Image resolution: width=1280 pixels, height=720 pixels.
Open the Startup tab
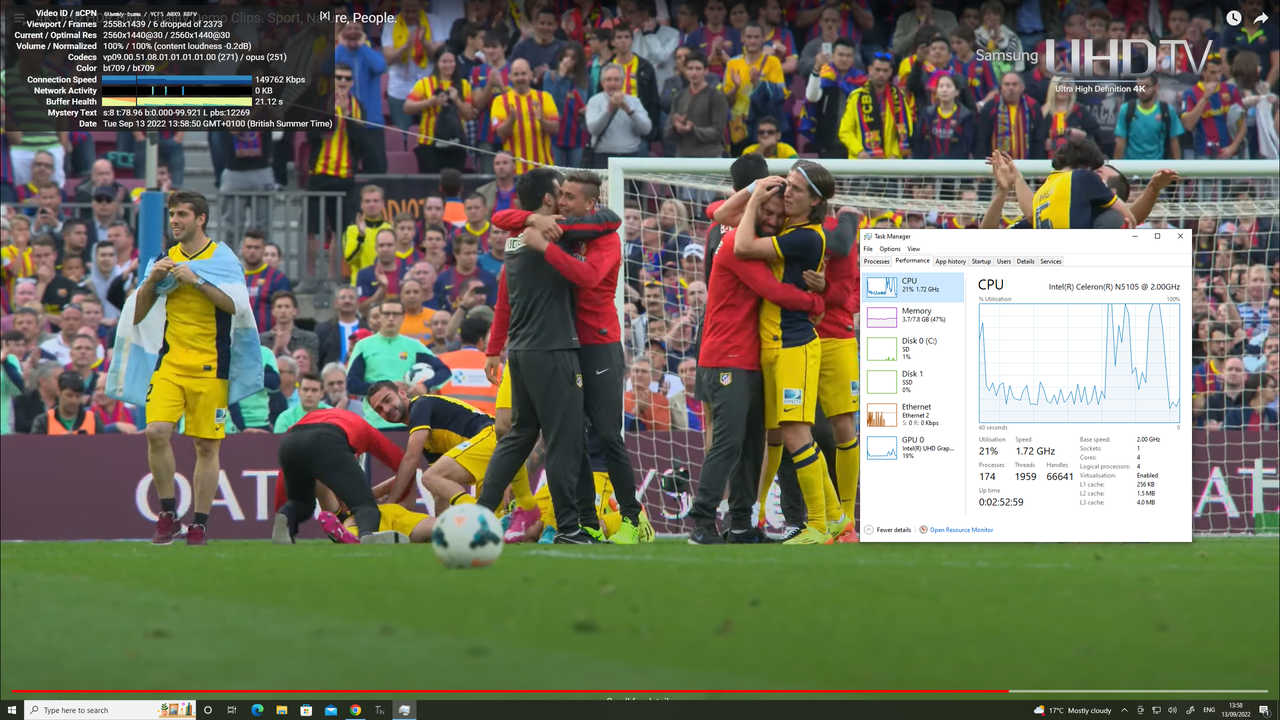click(981, 261)
